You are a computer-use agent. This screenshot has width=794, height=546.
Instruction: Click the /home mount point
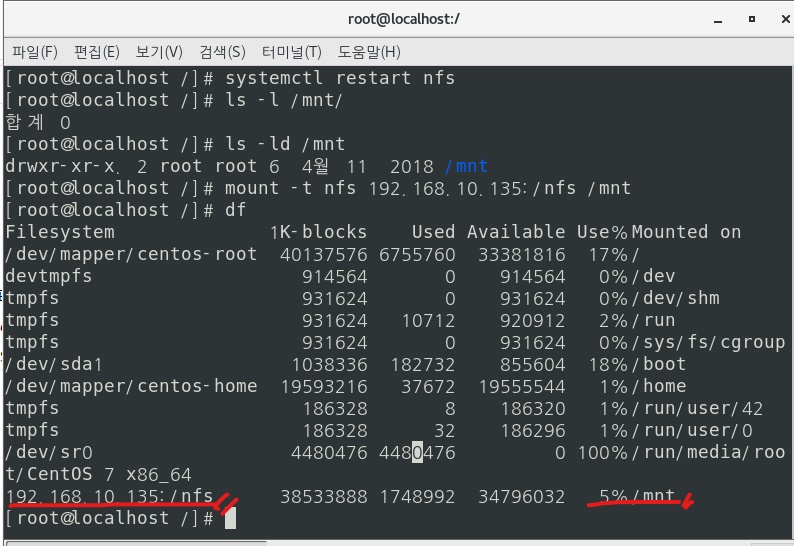[659, 386]
